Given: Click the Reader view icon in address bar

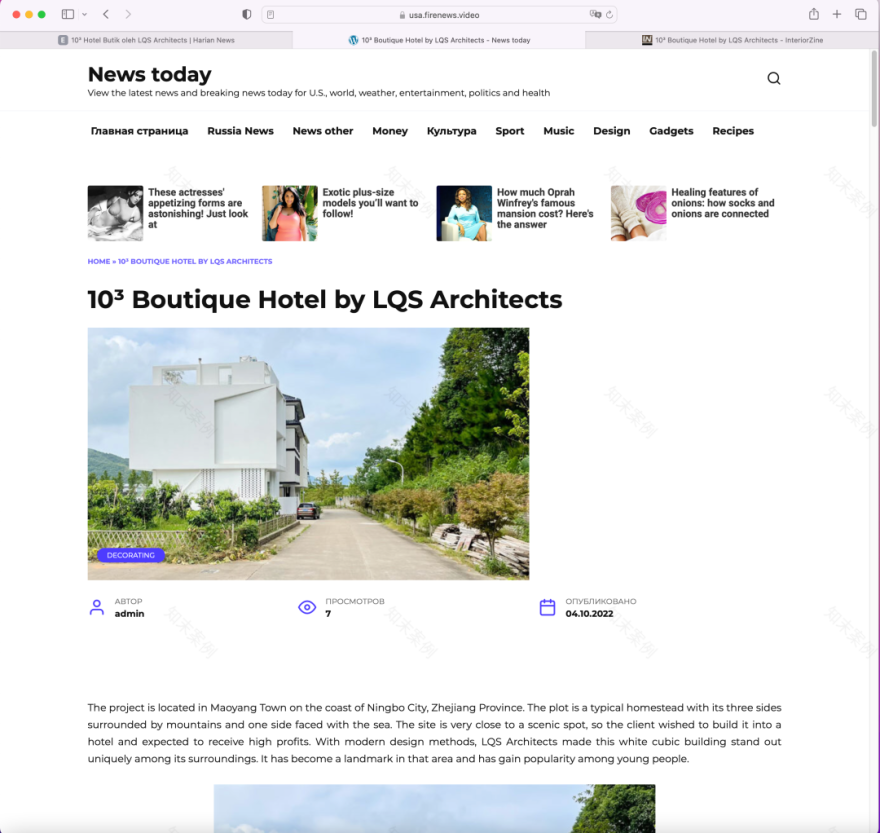Looking at the screenshot, I should [271, 15].
